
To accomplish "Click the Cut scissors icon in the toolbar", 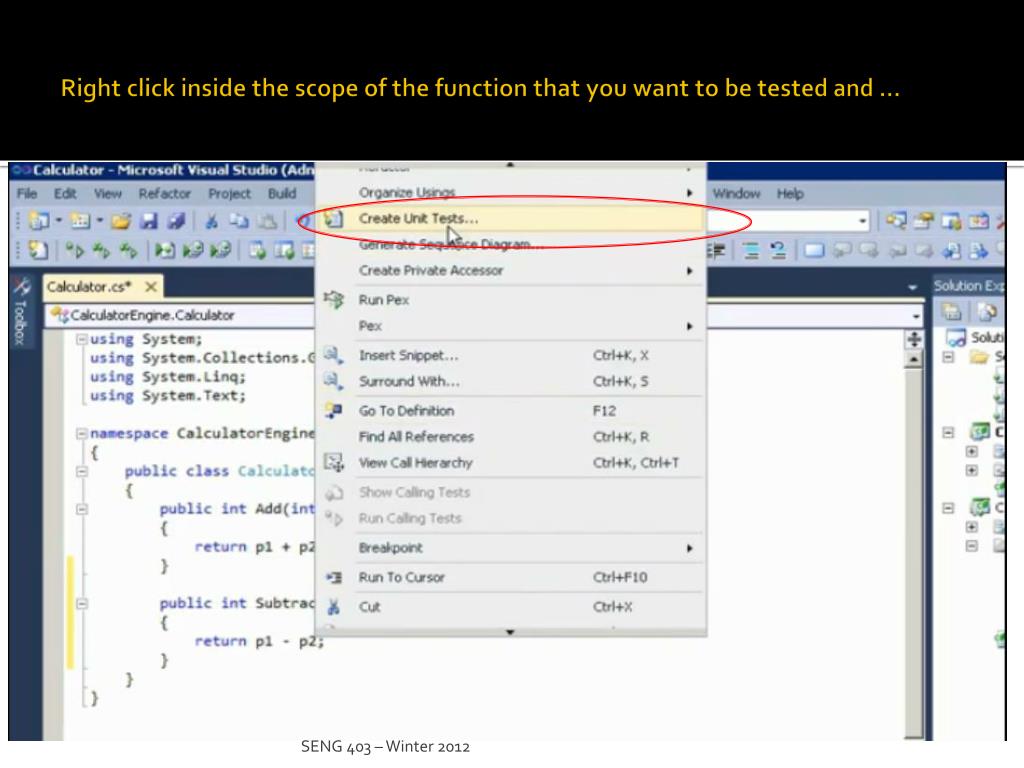I will (x=211, y=221).
